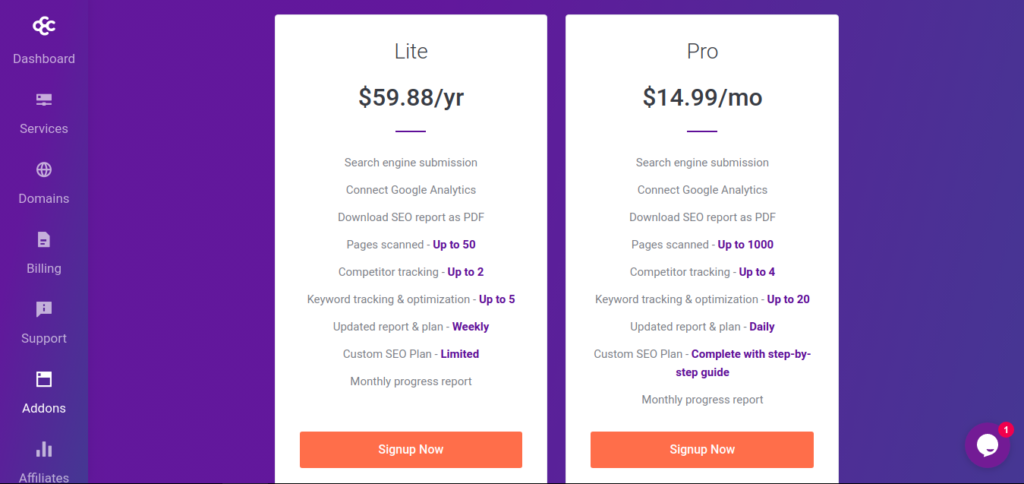The image size is (1024, 484).
Task: Open the Services menu label
Action: coord(44,129)
